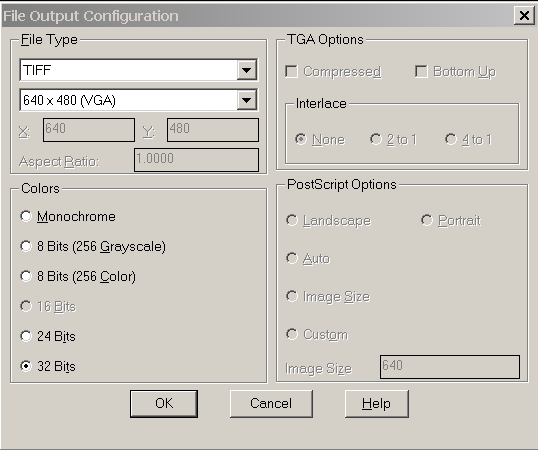
Task: Select 4 to 1 interlace
Action: (x=451, y=139)
